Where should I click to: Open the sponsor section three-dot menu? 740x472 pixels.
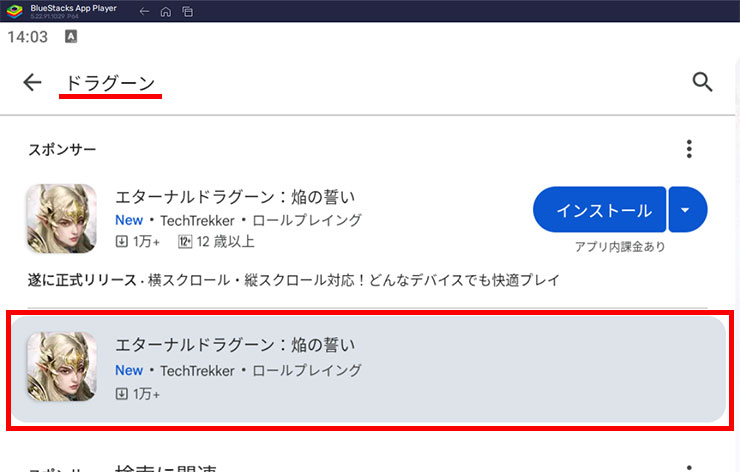coord(689,149)
